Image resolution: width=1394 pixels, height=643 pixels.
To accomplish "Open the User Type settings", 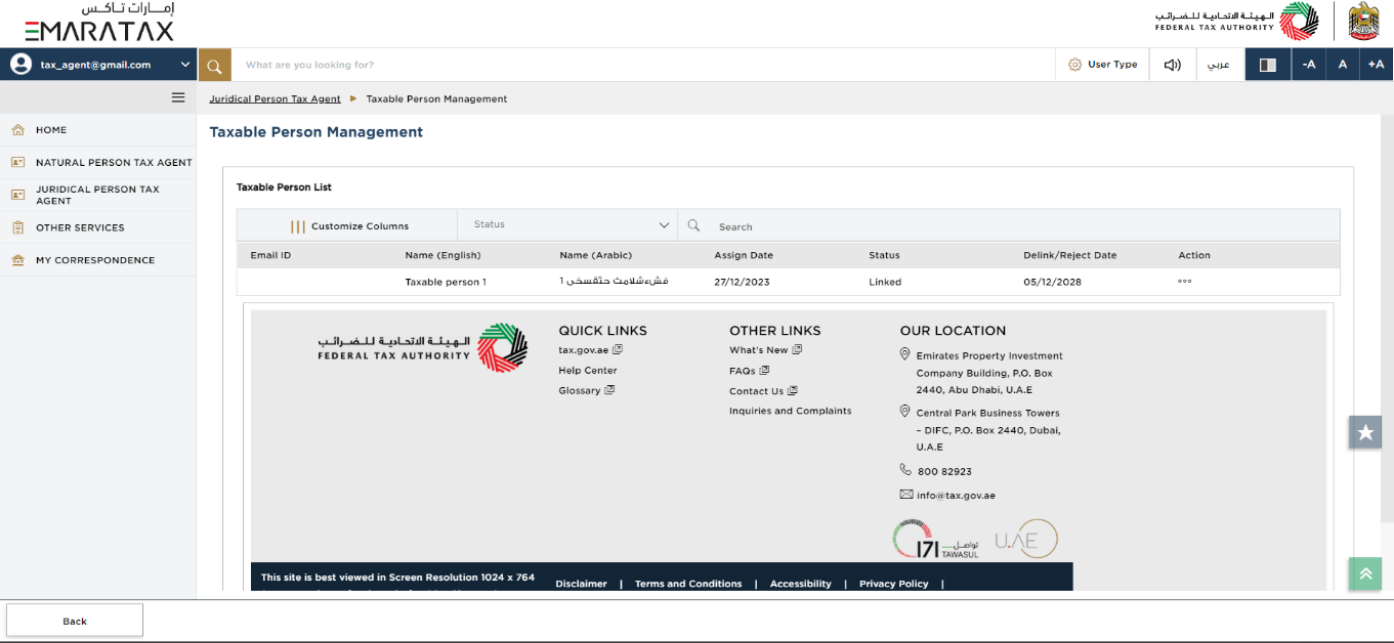I will (x=1102, y=64).
